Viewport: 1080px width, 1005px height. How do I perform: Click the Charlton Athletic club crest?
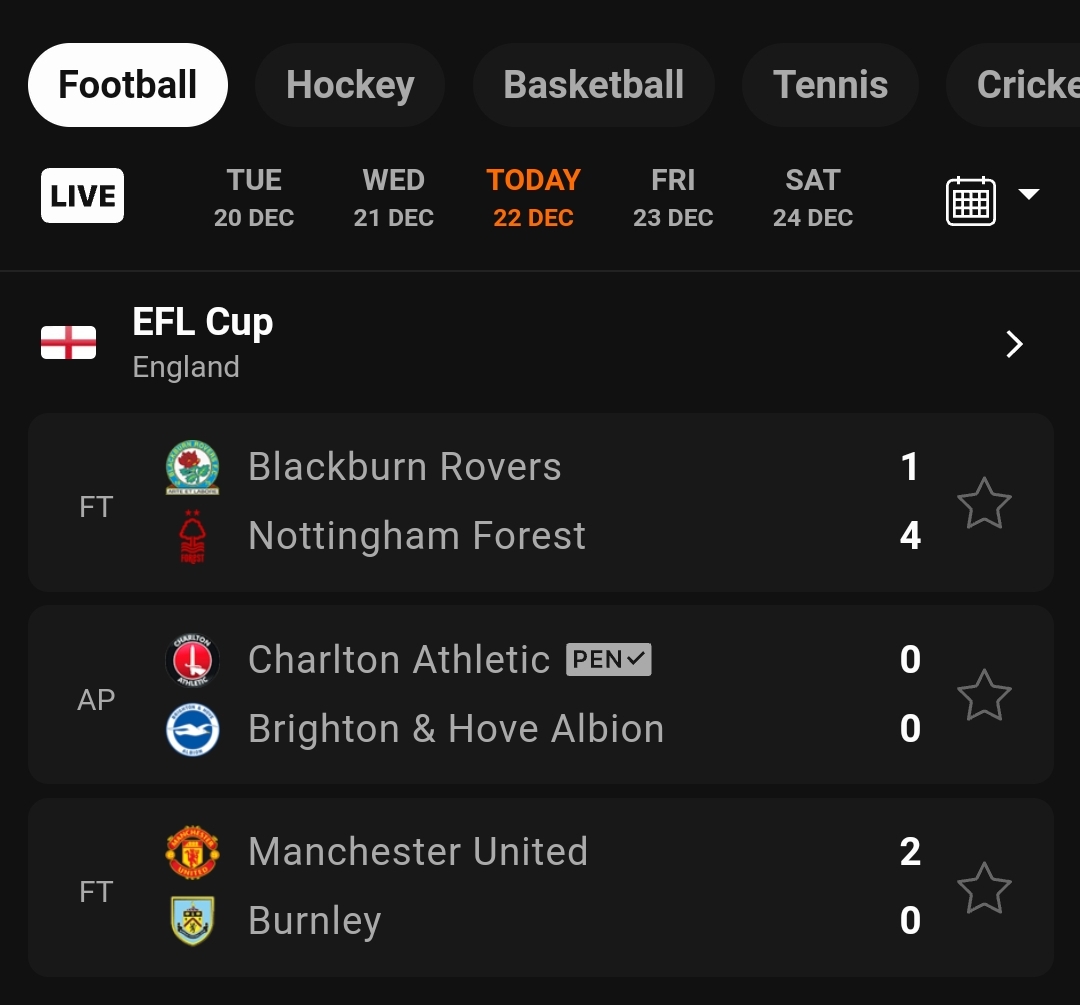tap(193, 660)
